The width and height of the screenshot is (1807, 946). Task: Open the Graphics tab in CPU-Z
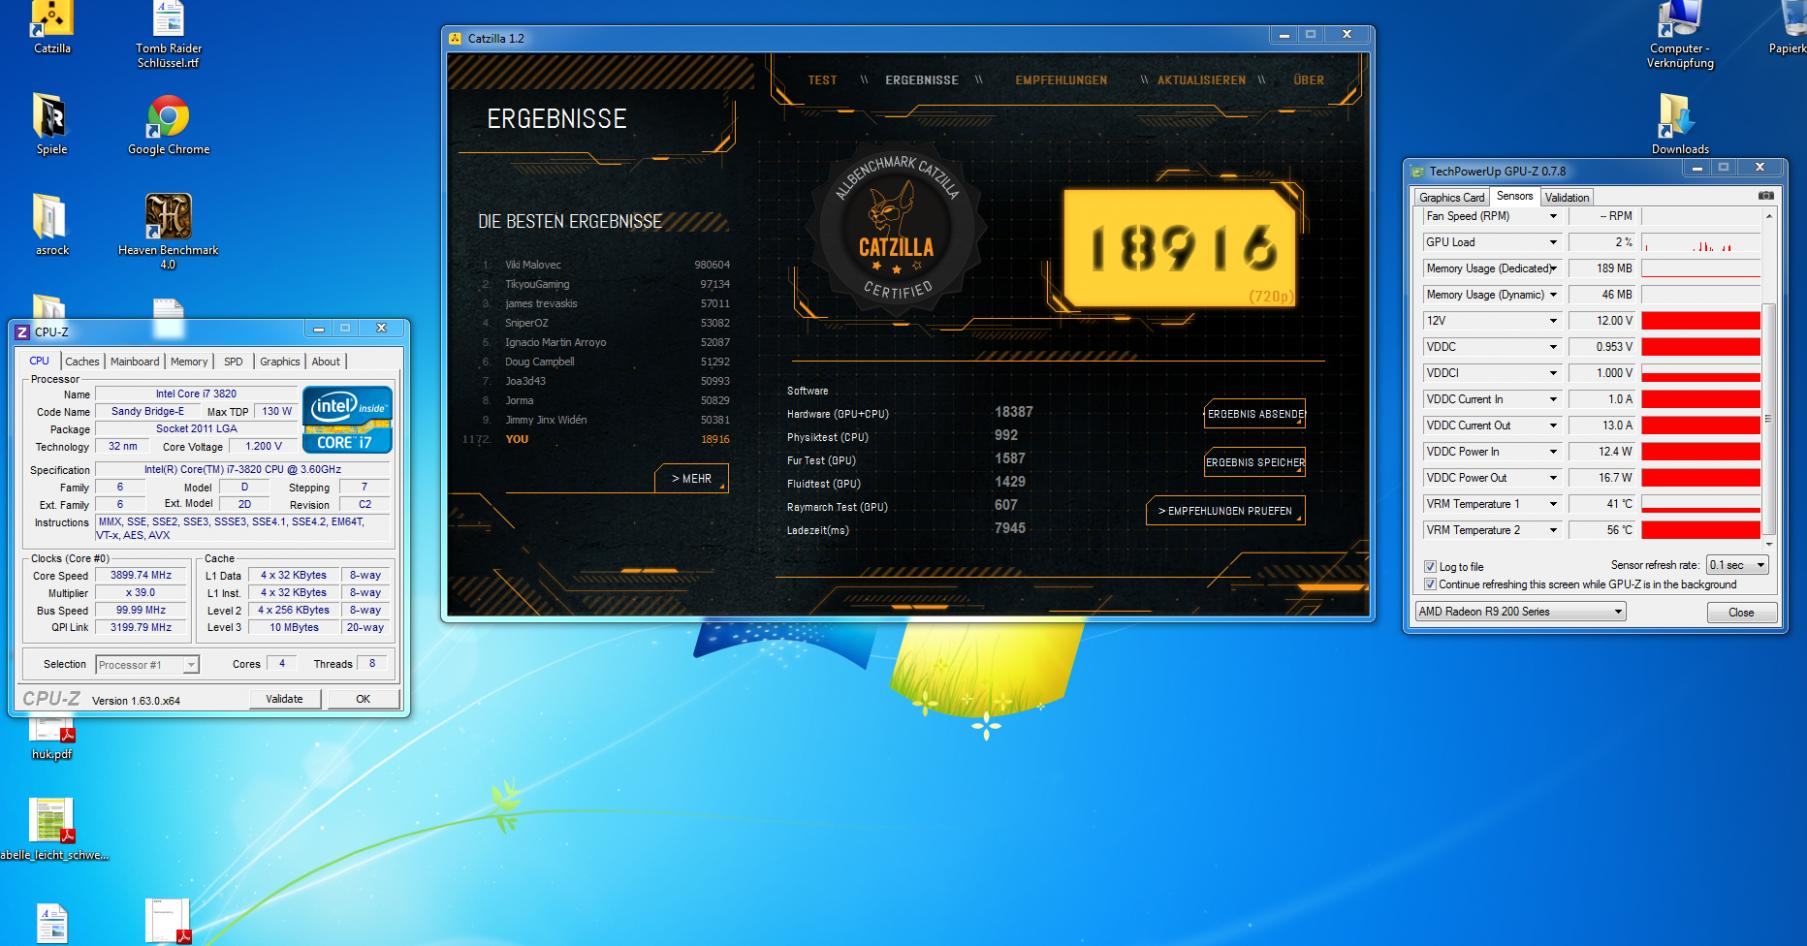(280, 362)
